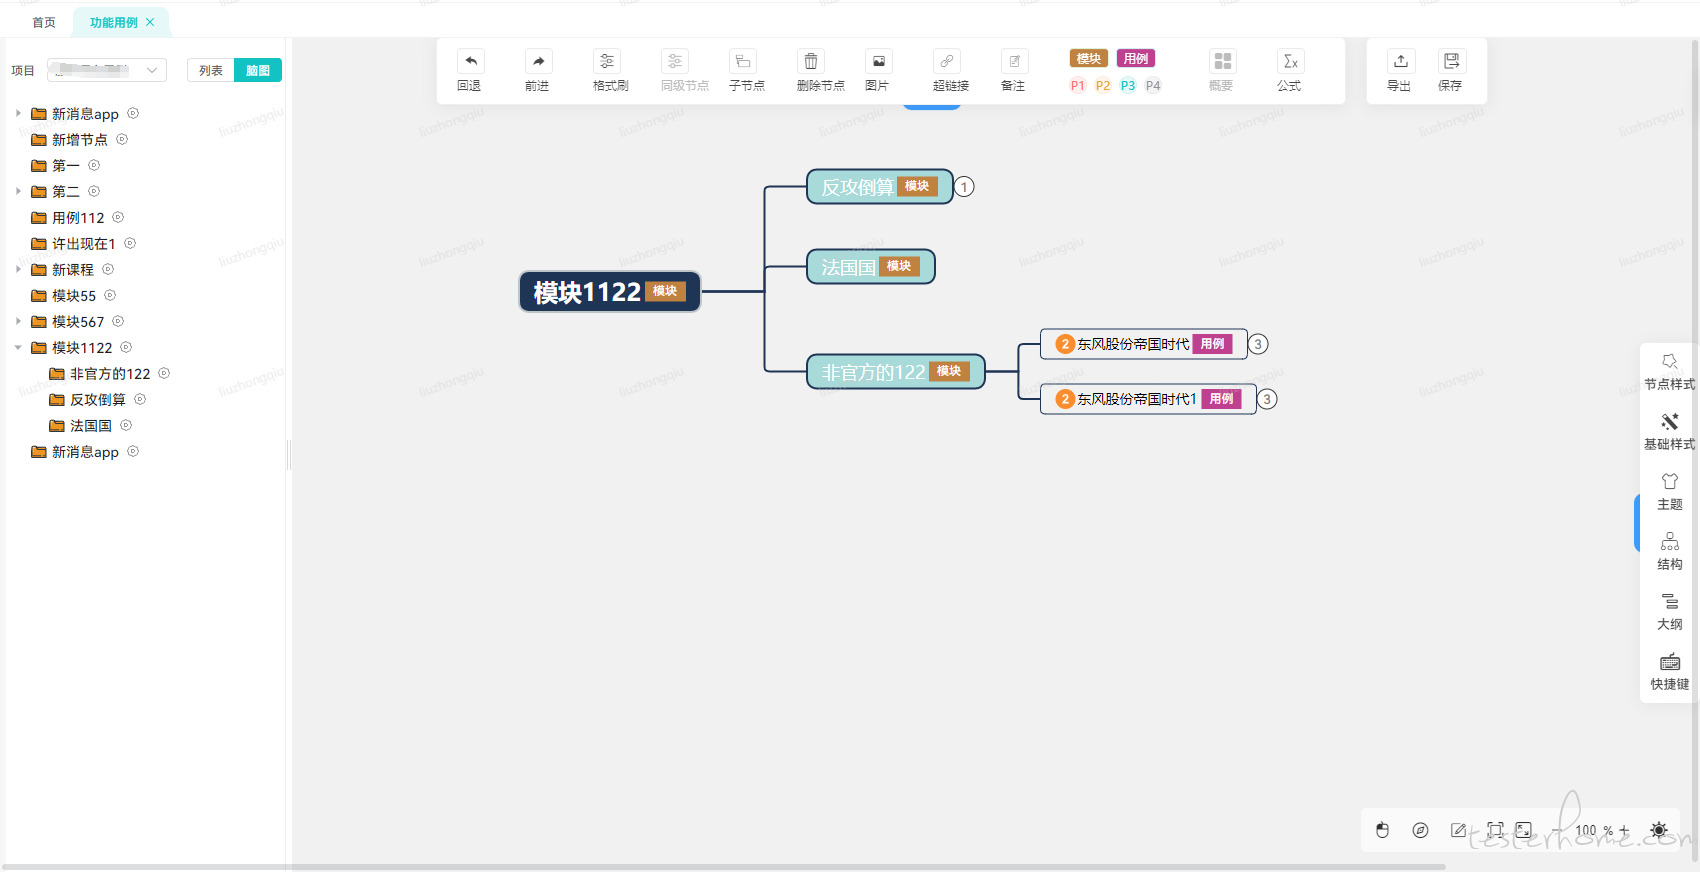Select the root node 模块1122
Image resolution: width=1700 pixels, height=872 pixels.
[610, 291]
